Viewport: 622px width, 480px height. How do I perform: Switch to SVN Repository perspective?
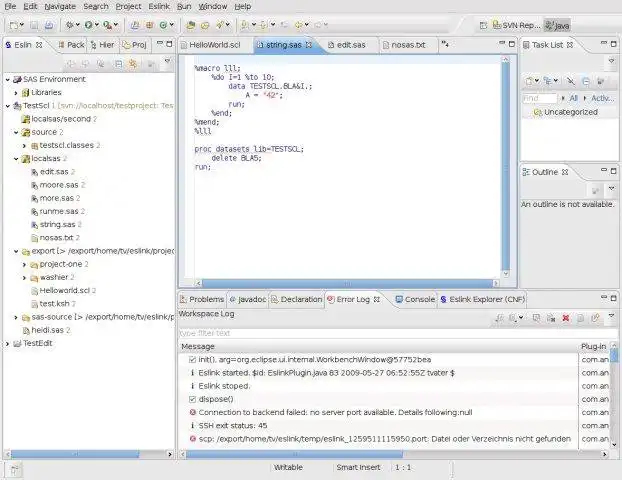(x=516, y=25)
